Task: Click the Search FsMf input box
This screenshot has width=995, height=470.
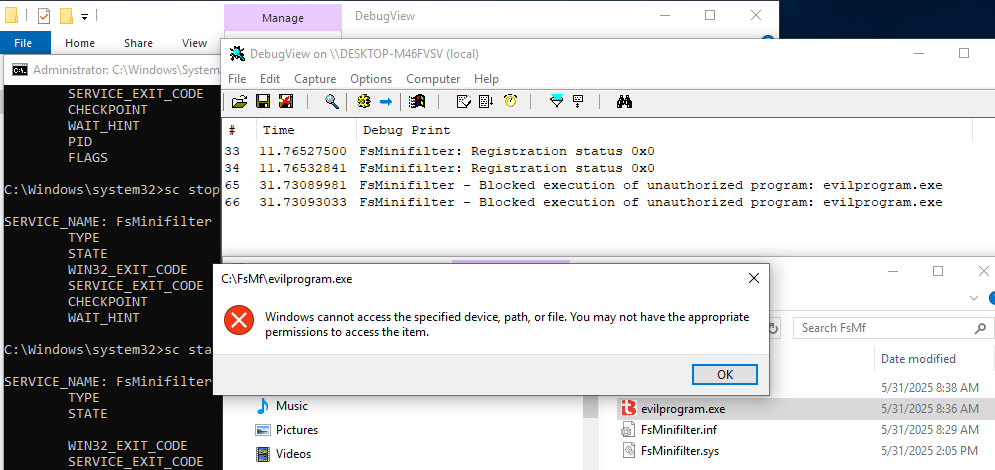Action: pos(880,328)
